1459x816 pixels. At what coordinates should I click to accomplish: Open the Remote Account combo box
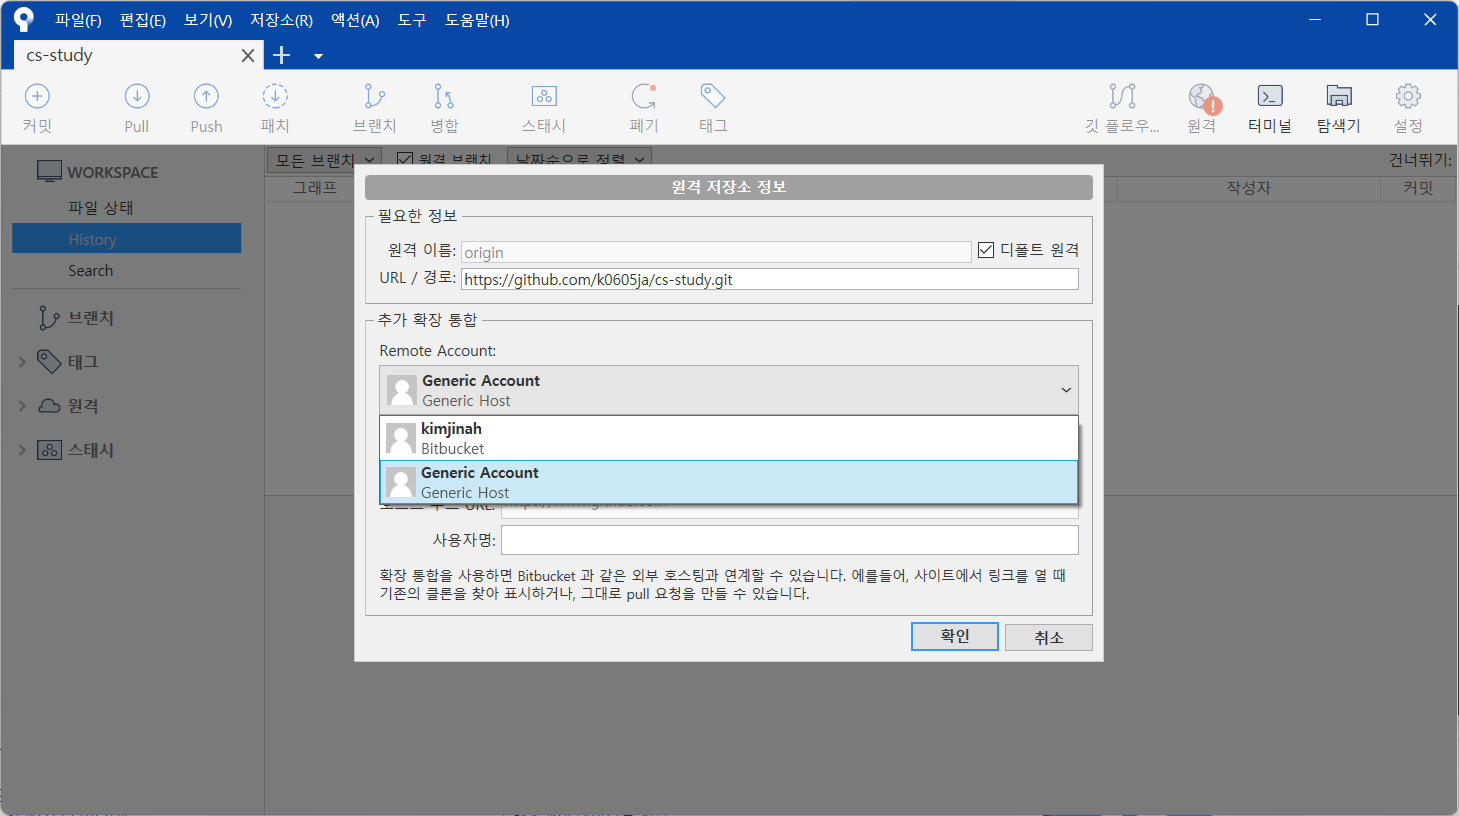pyautogui.click(x=729, y=390)
